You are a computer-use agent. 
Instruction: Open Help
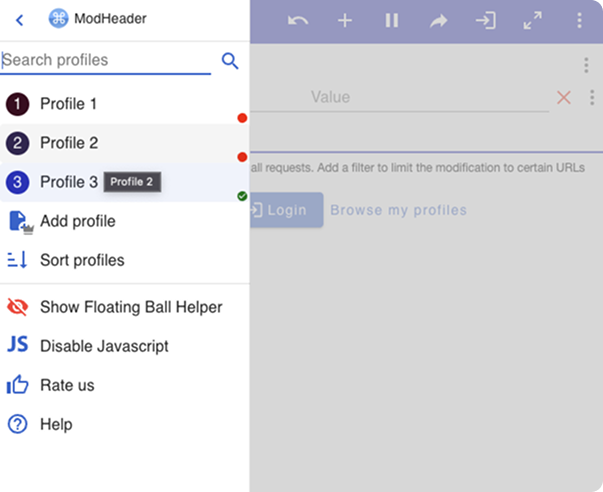[125, 424]
